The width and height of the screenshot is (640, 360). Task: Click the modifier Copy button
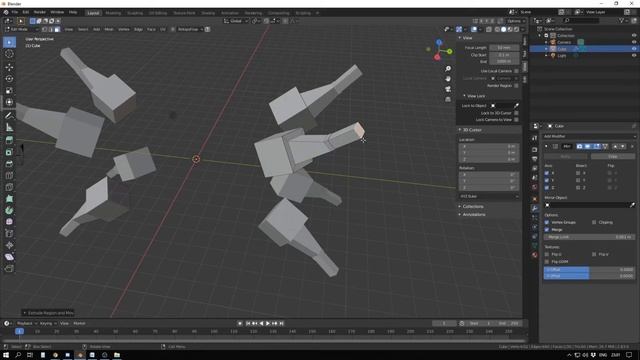tap(613, 156)
